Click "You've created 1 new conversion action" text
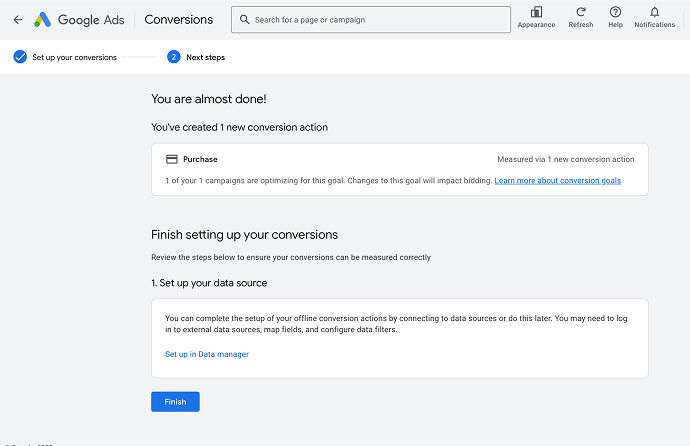Screen dimensions: 690x446 point(239,127)
